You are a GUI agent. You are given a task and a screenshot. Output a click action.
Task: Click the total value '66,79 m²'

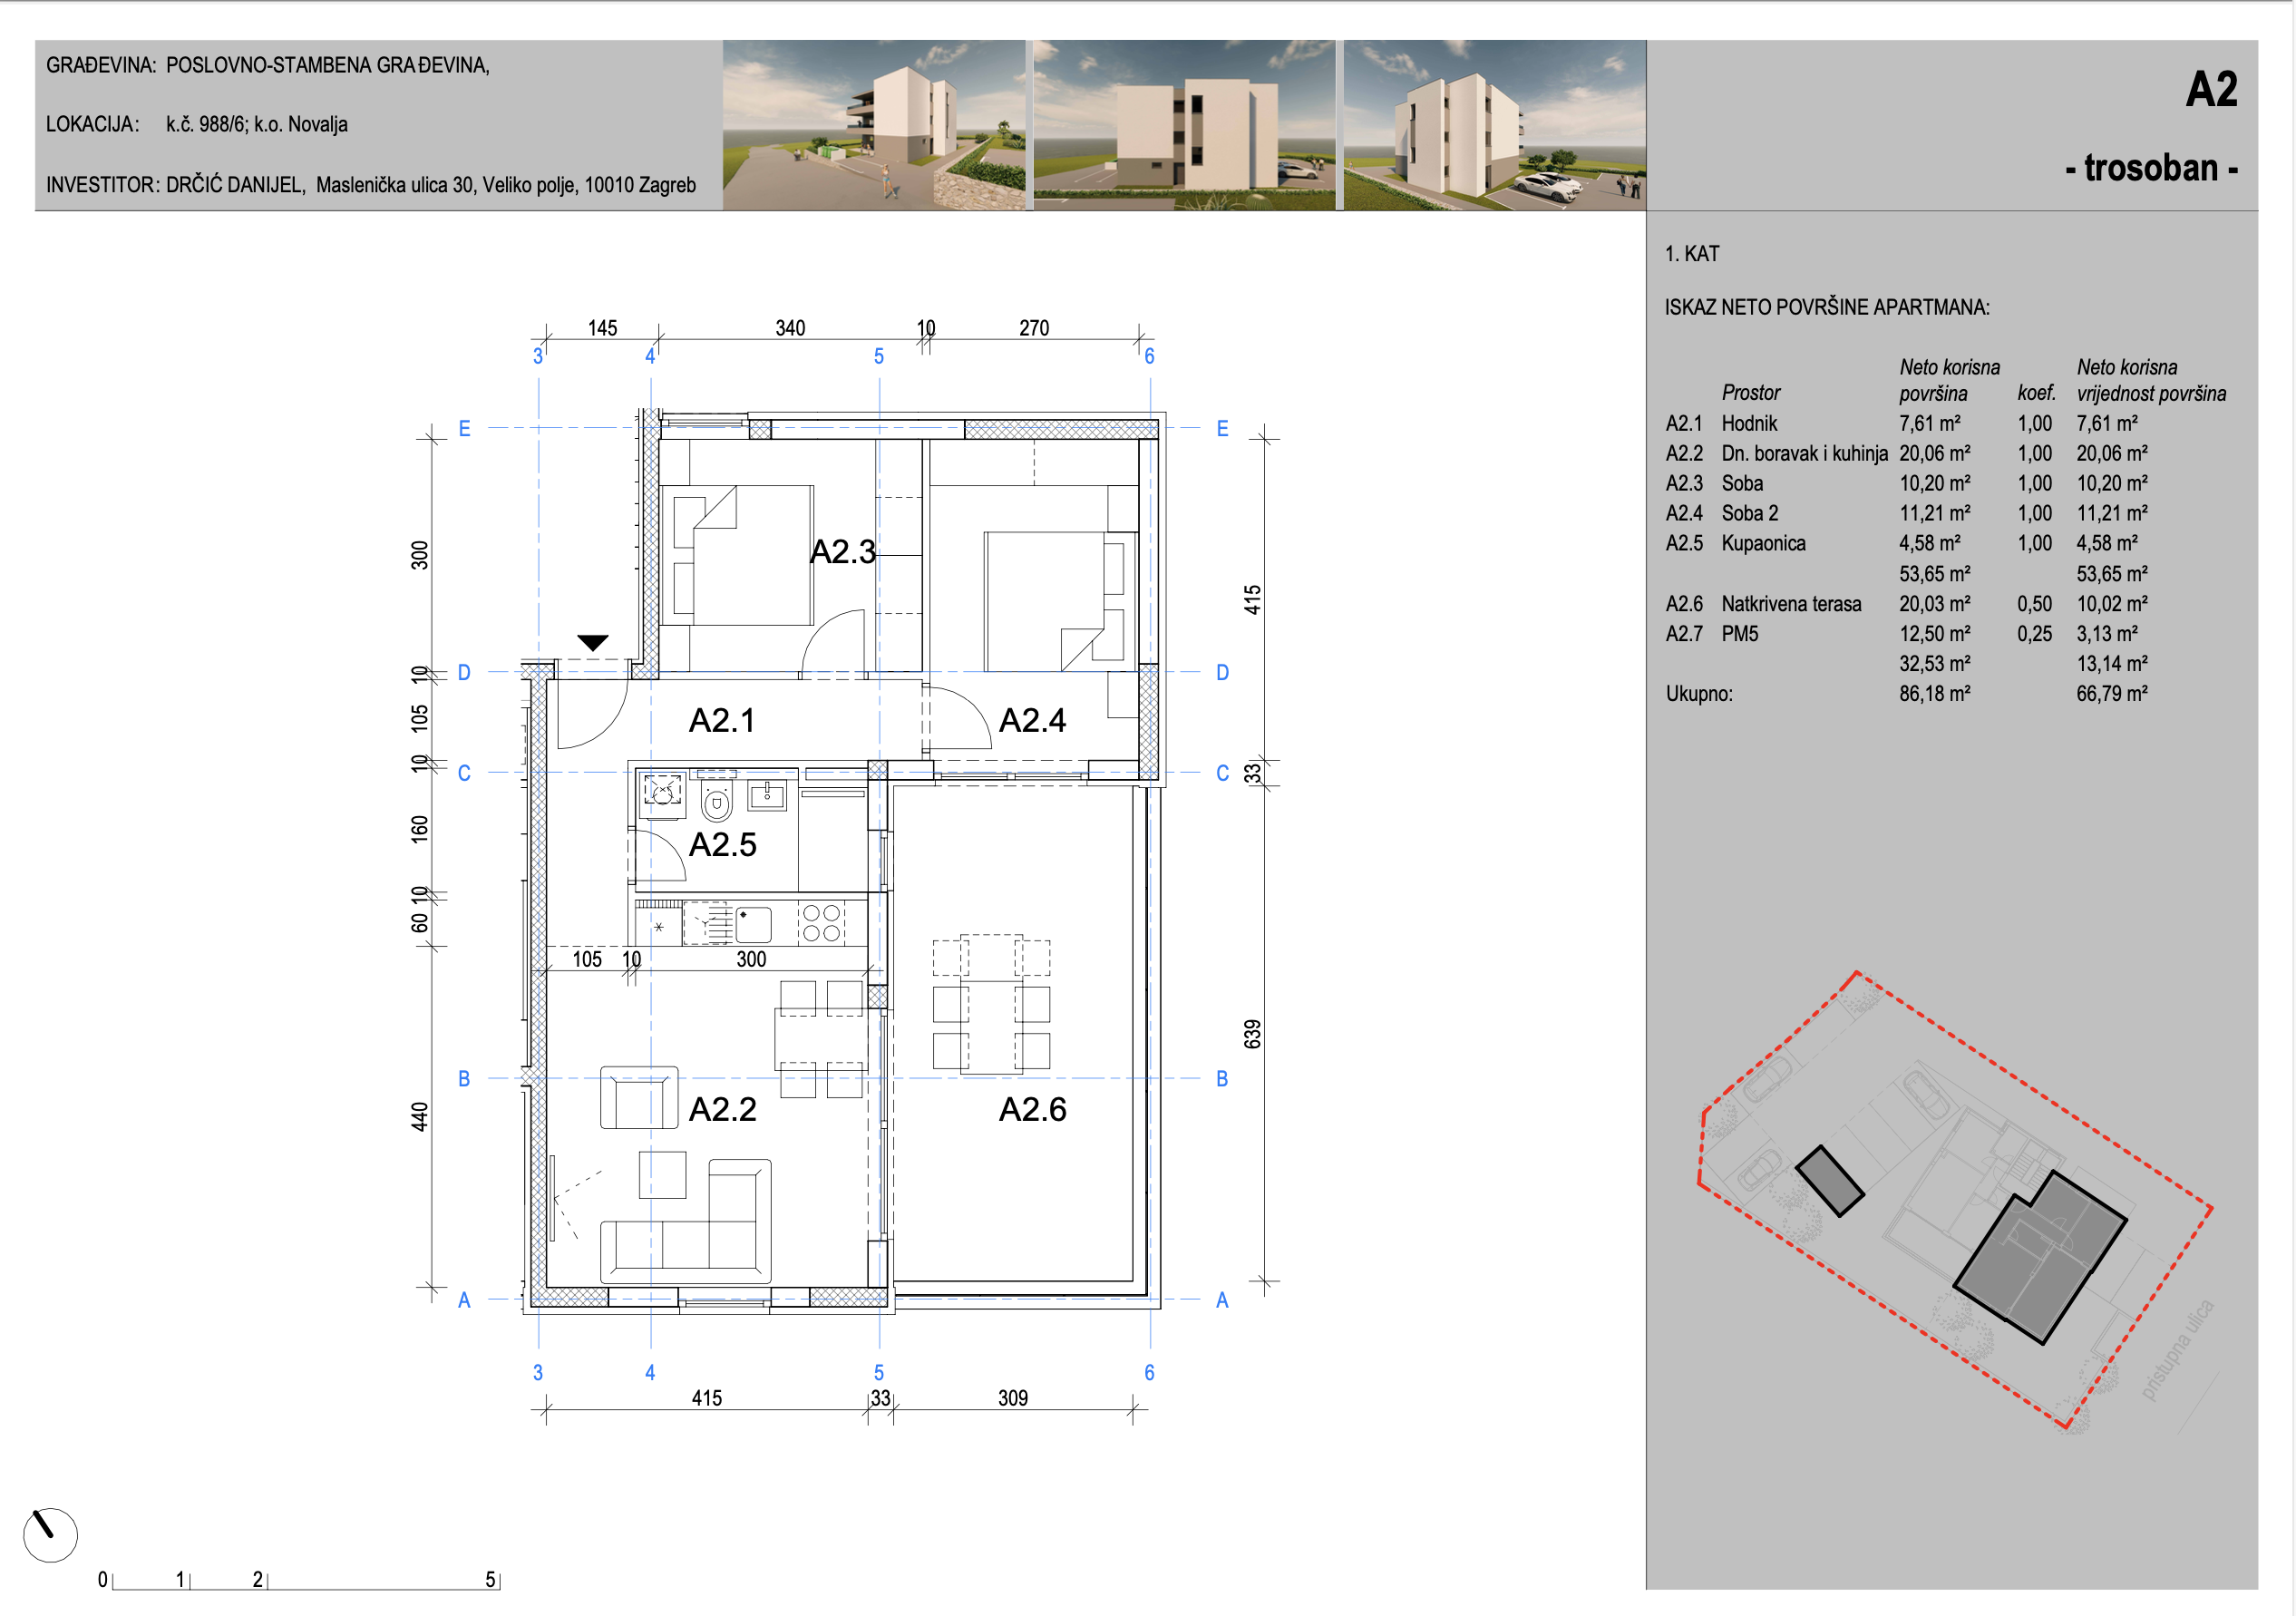click(2112, 693)
